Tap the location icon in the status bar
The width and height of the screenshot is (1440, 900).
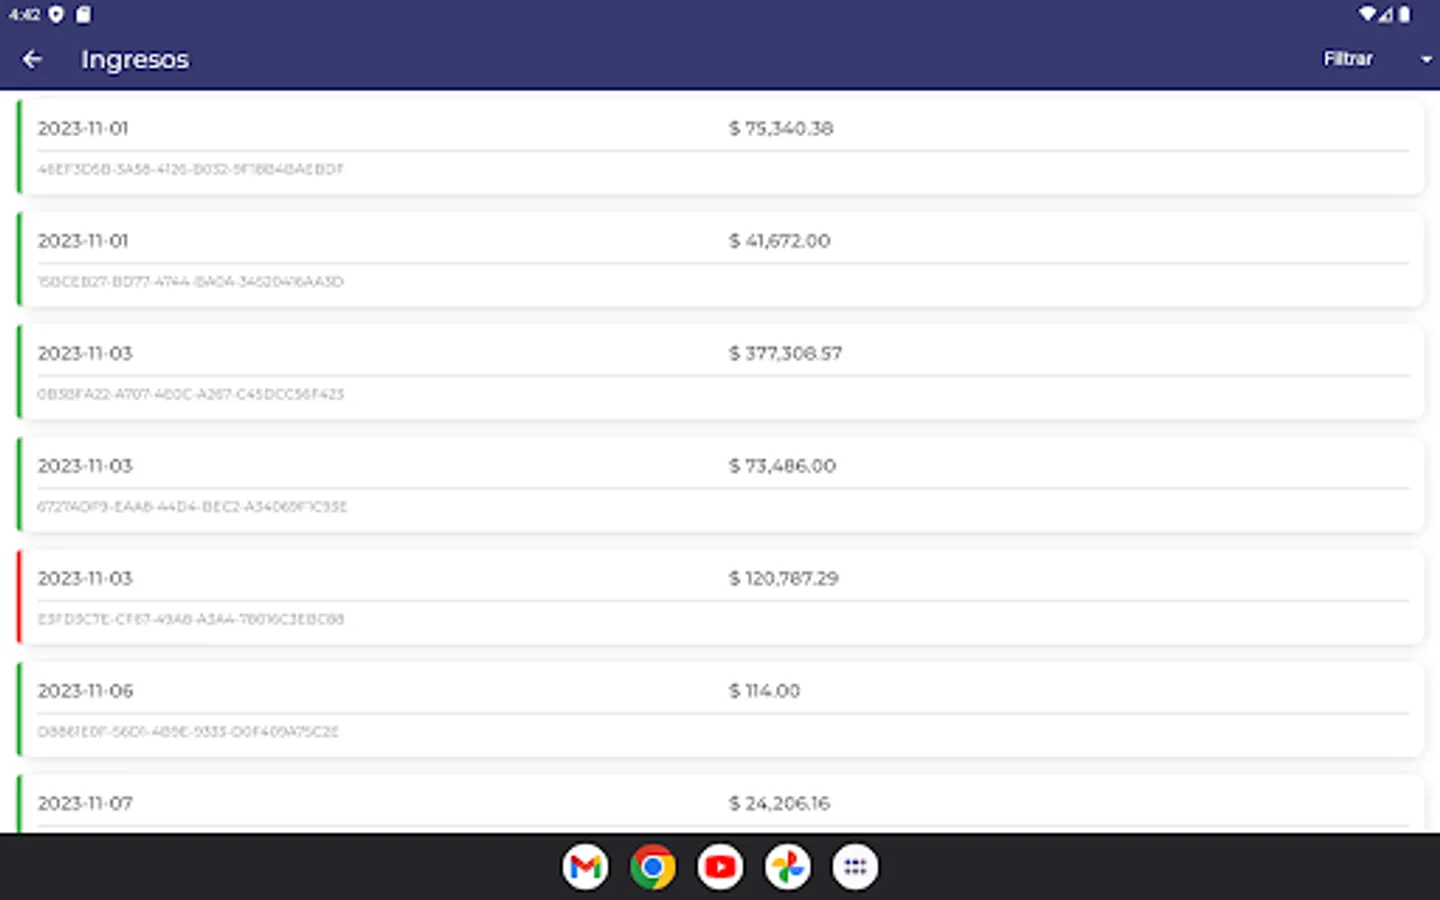pos(57,15)
